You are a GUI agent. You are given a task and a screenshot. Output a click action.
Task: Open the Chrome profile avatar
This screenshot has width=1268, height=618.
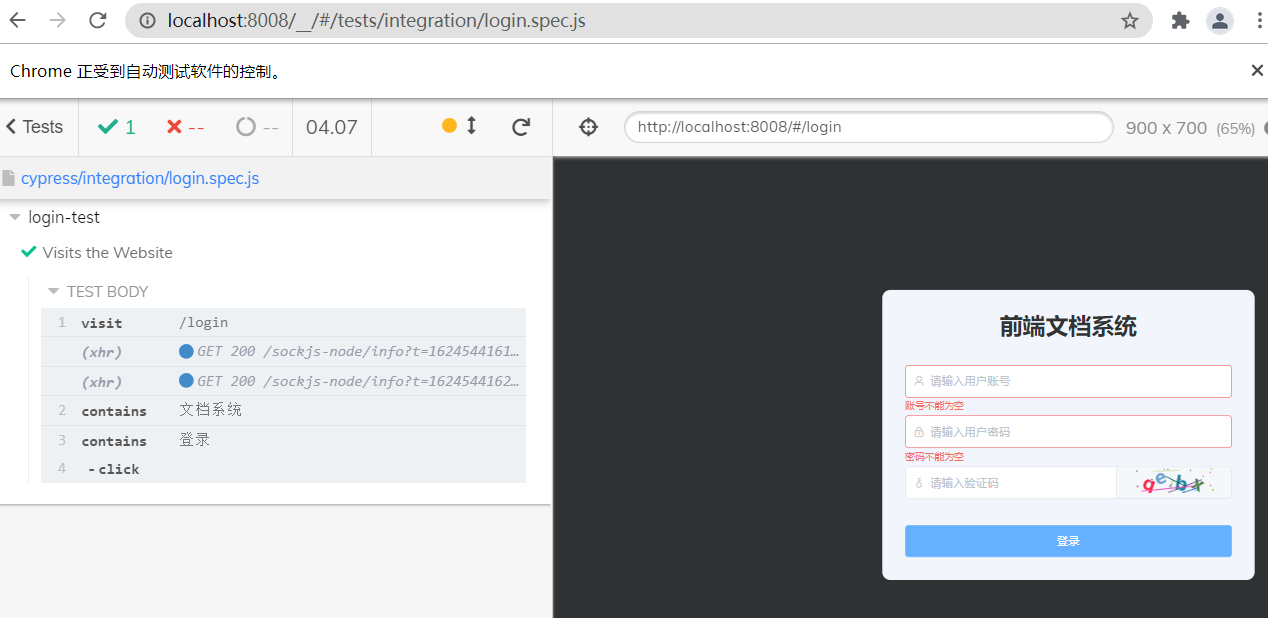(1219, 21)
